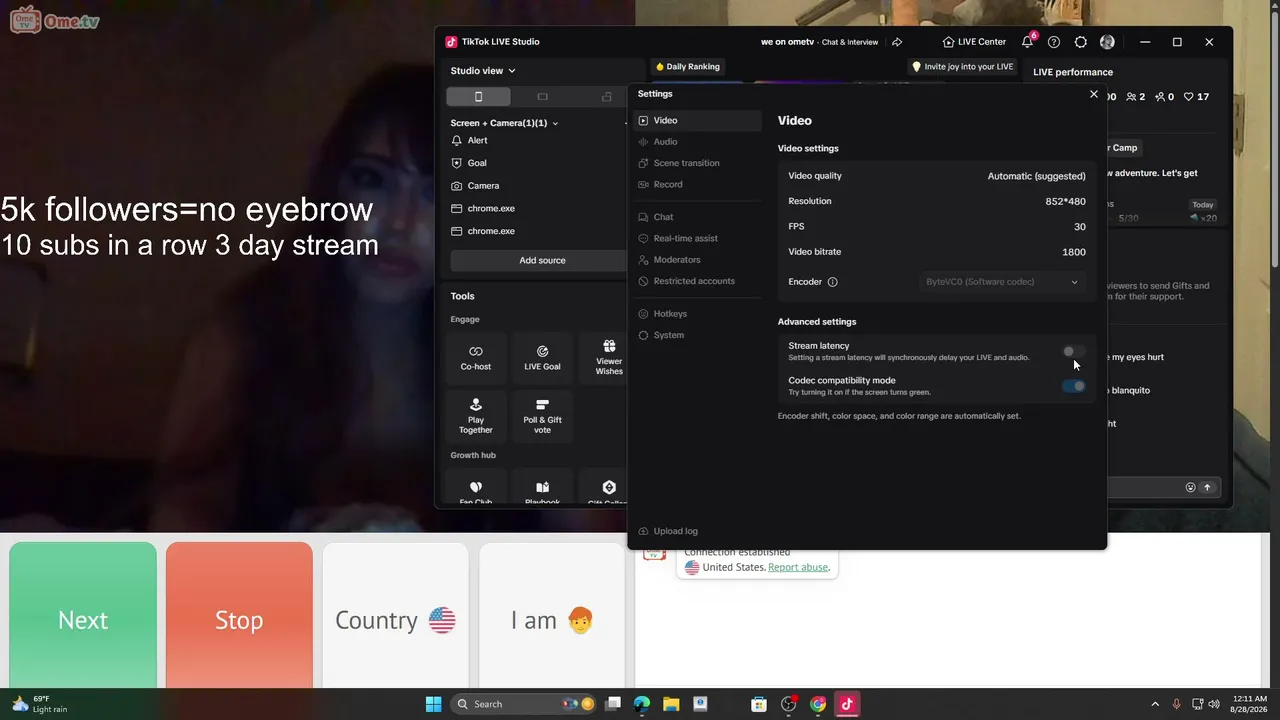1280x720 pixels.
Task: Select portrait phone layout view
Action: click(x=478, y=97)
